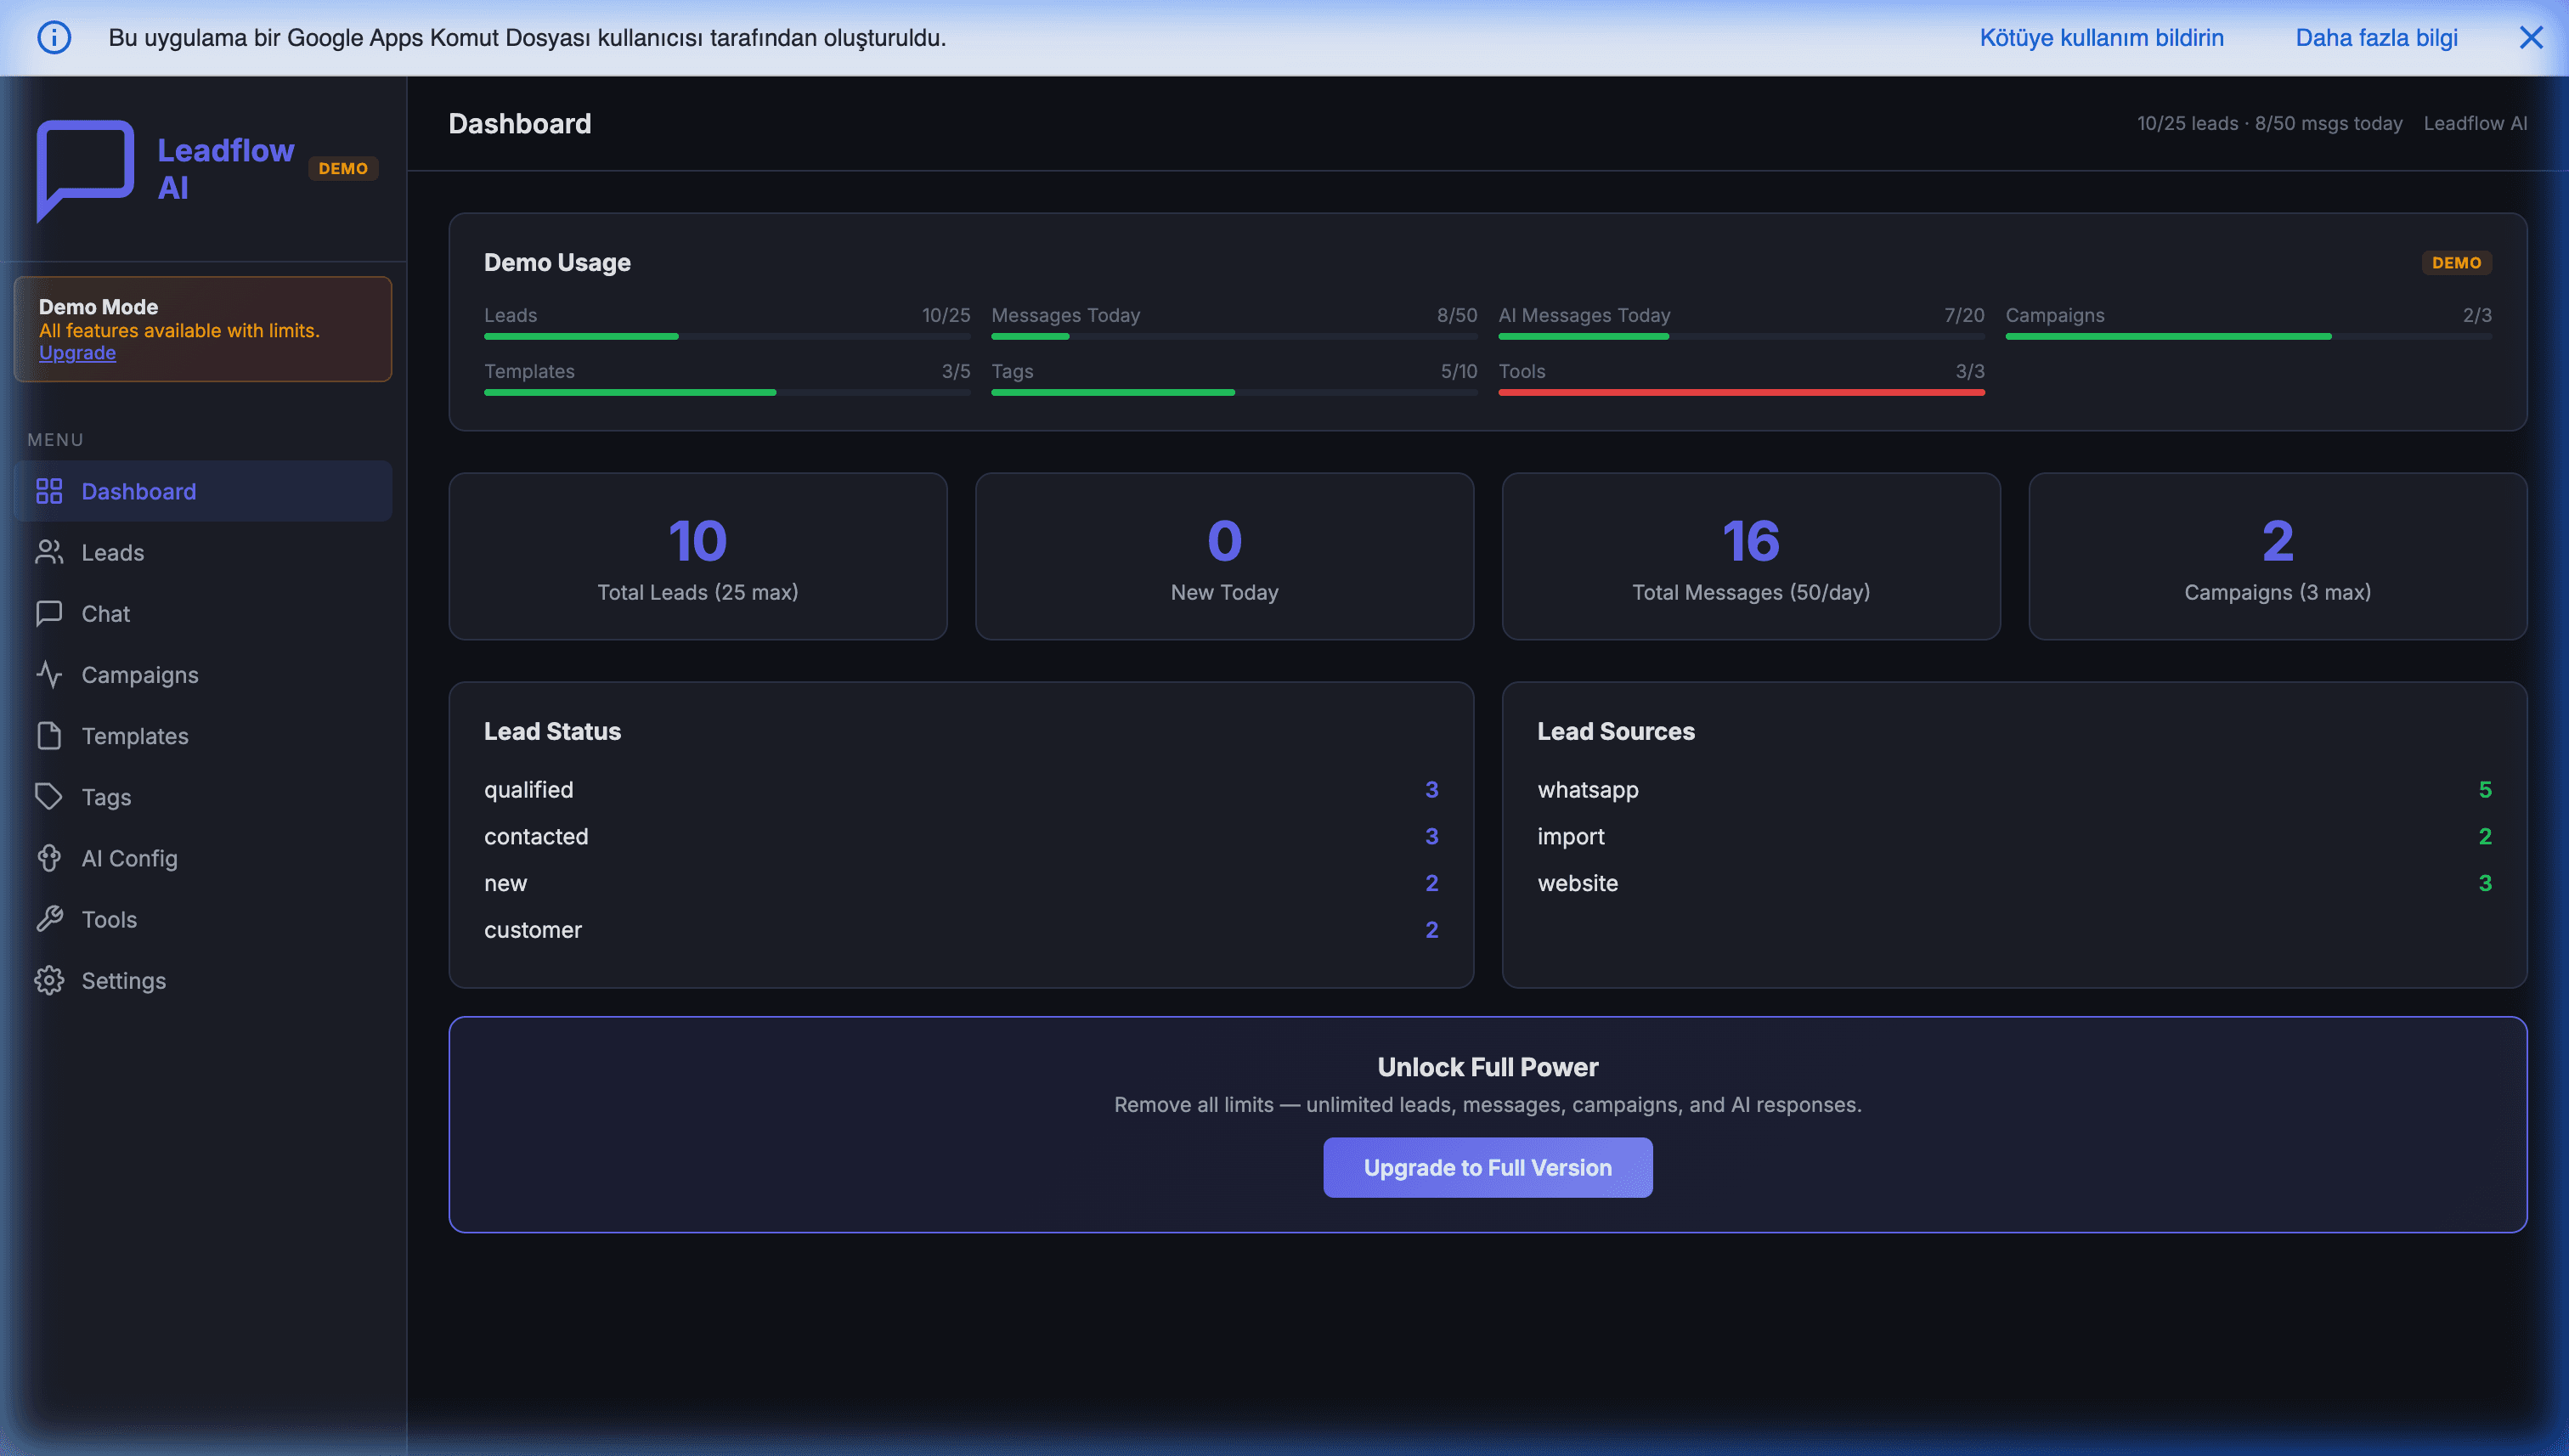Select the Dashboard icon in the sidebar

coord(50,491)
